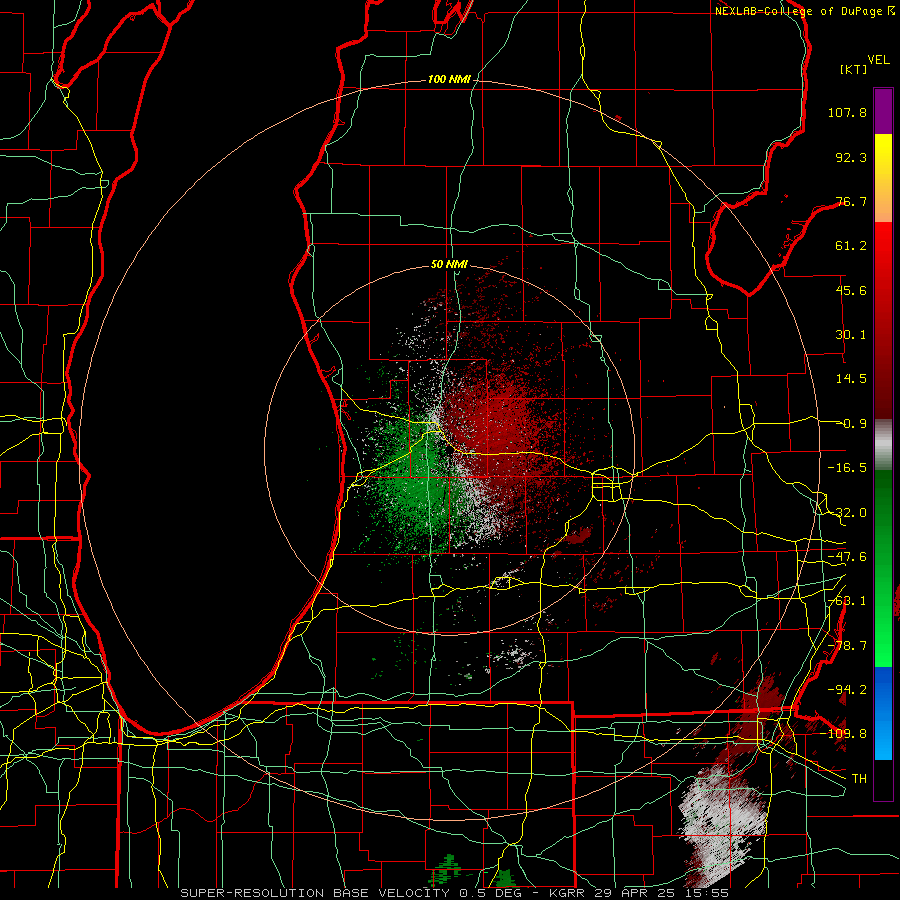The image size is (900, 900).
Task: Click the 76.7 velocity scale value
Action: point(851,201)
